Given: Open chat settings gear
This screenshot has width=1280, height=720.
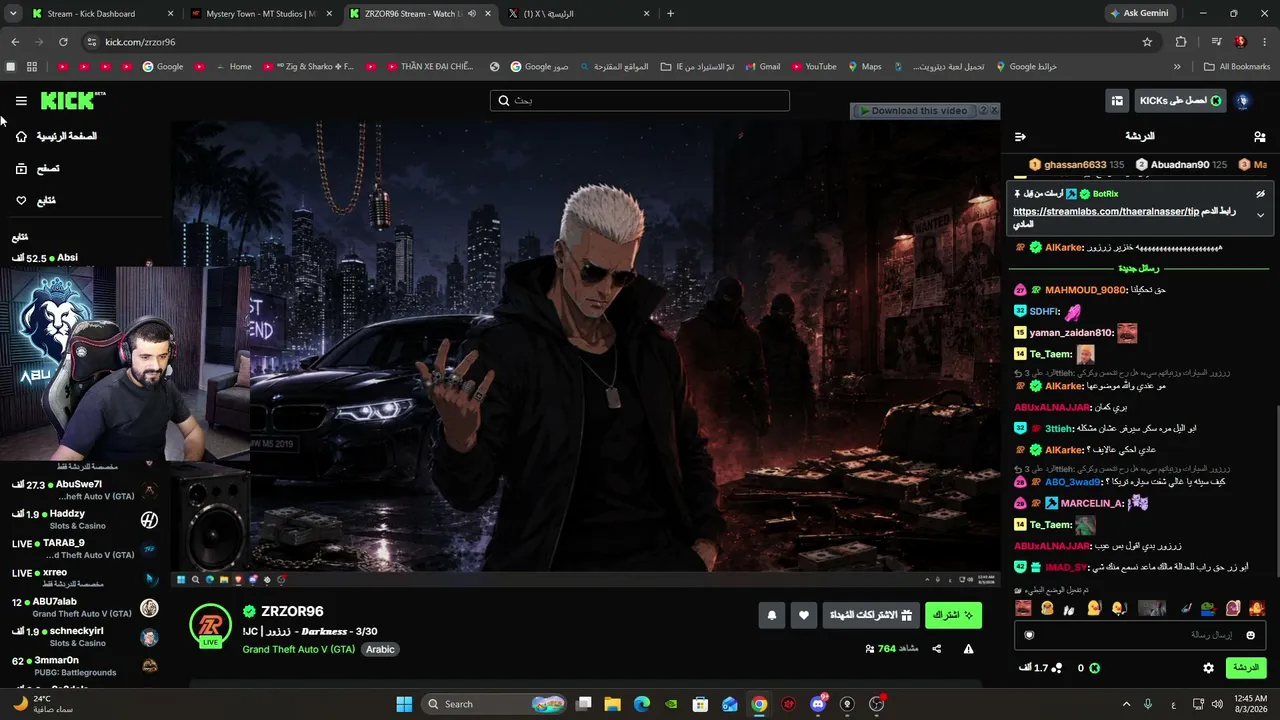Looking at the screenshot, I should coord(1208,668).
